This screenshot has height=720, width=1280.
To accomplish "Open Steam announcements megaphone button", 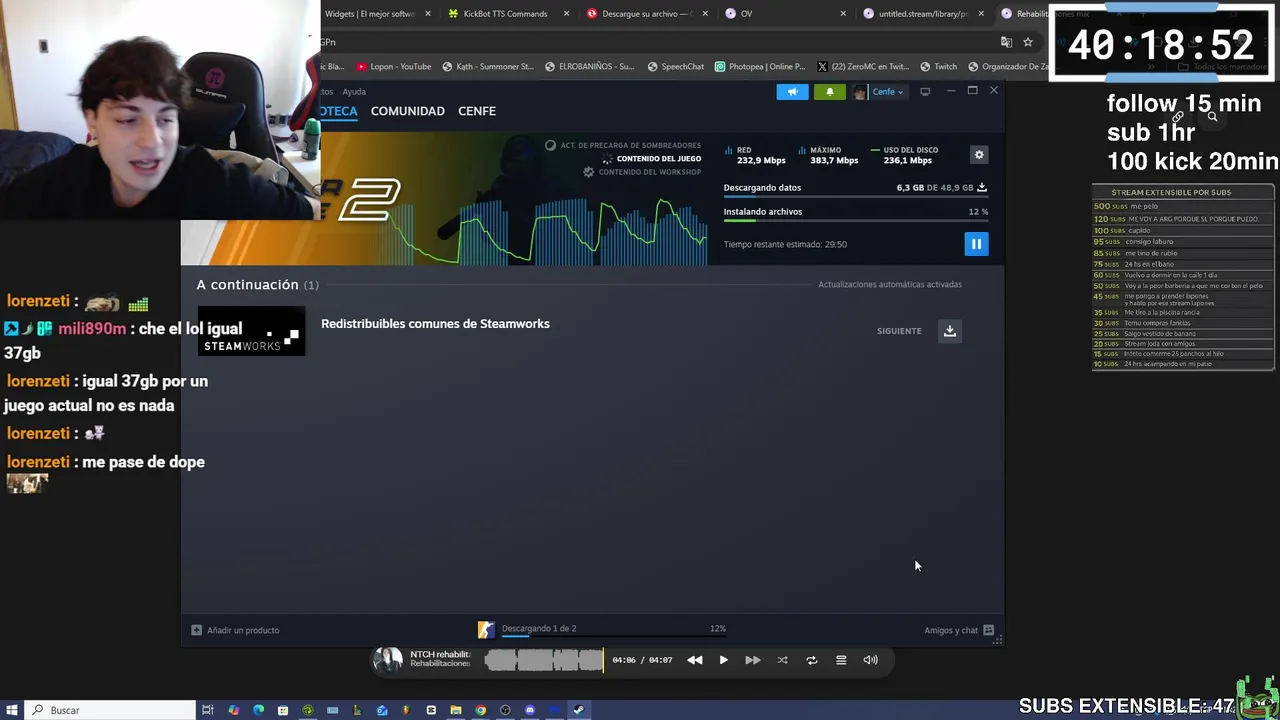I will click(792, 92).
